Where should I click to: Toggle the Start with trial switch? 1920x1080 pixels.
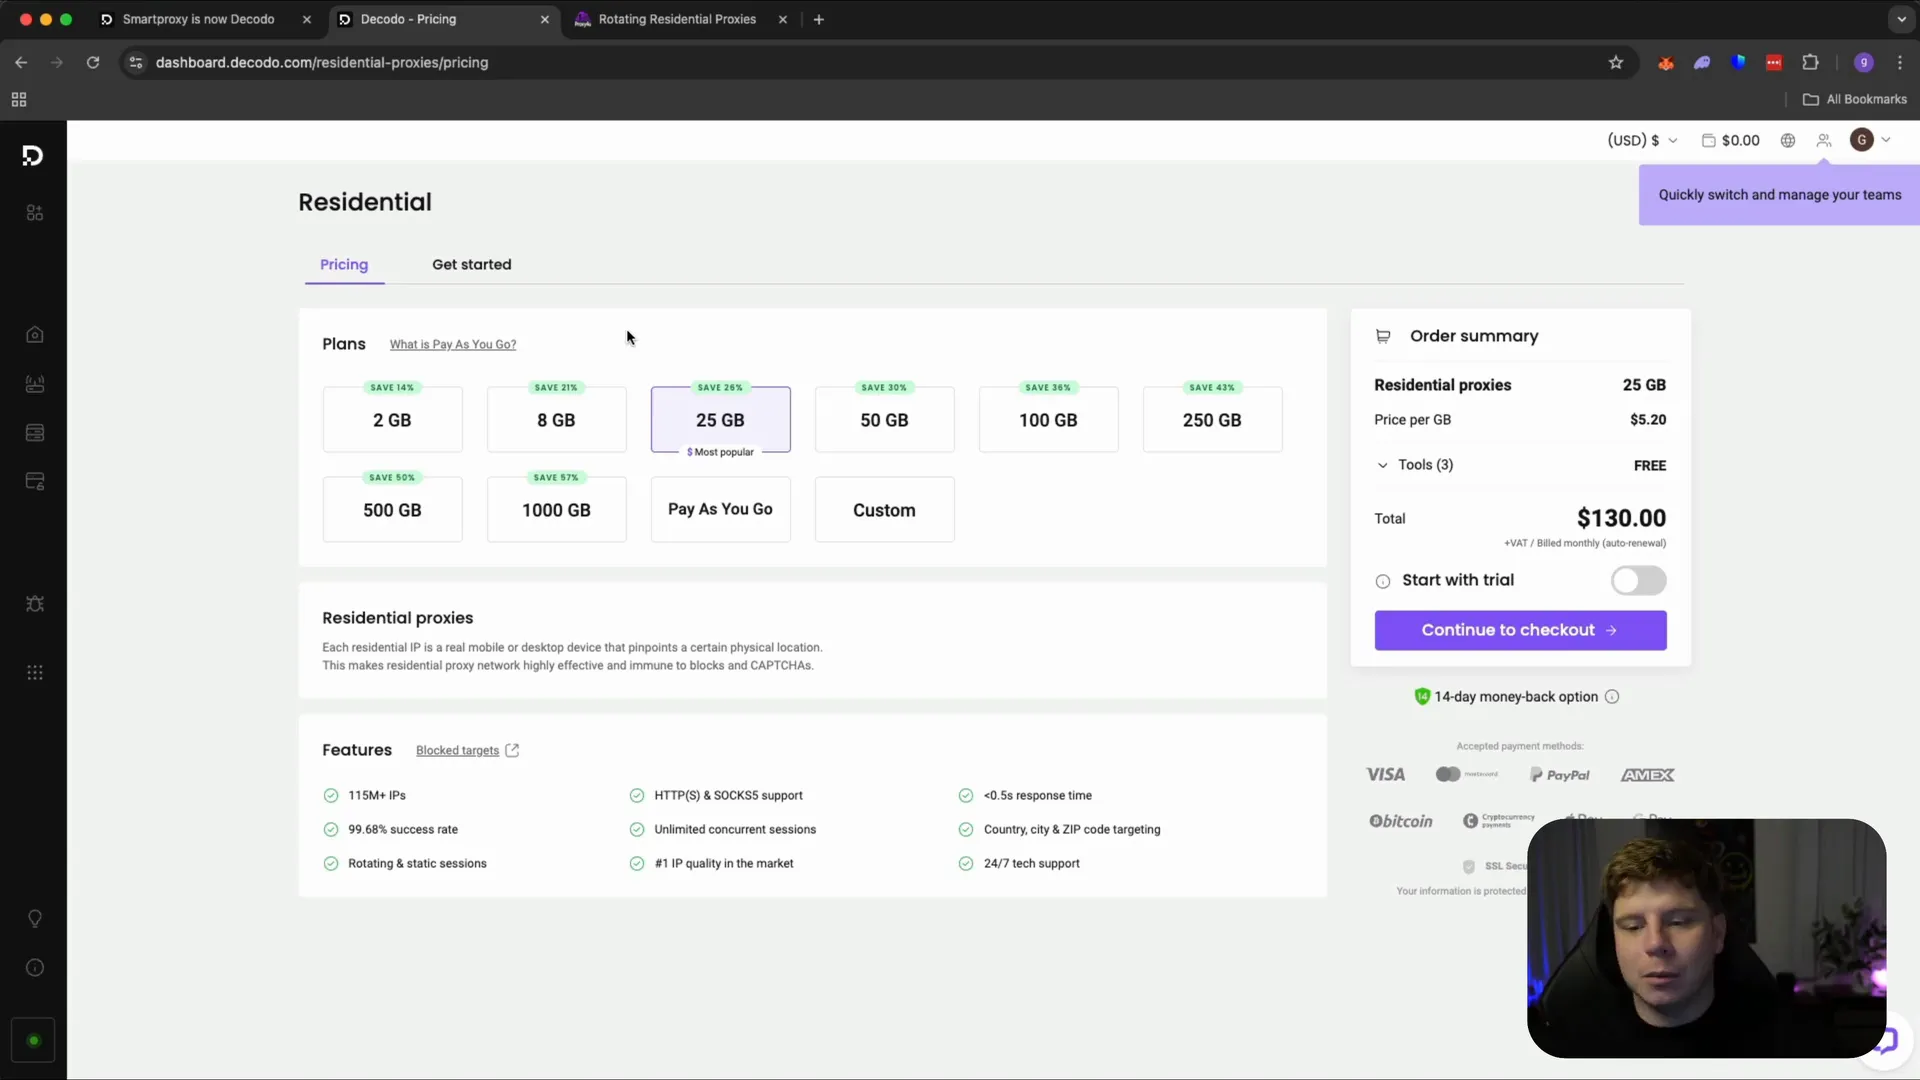1638,581
